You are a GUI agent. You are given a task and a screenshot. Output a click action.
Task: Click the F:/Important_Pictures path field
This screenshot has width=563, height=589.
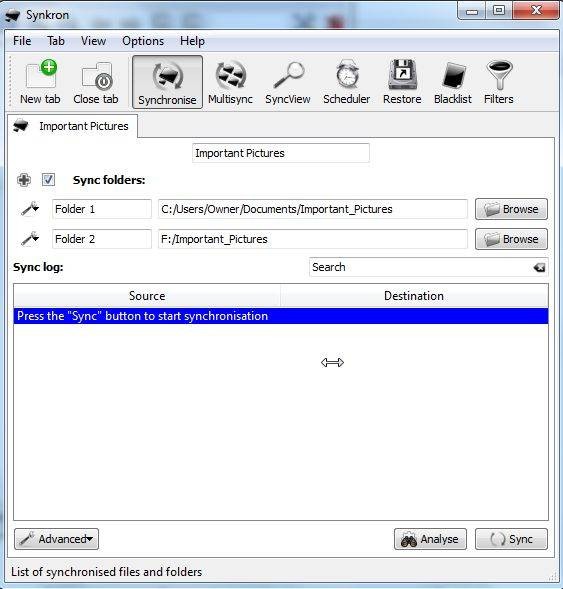[x=312, y=239]
